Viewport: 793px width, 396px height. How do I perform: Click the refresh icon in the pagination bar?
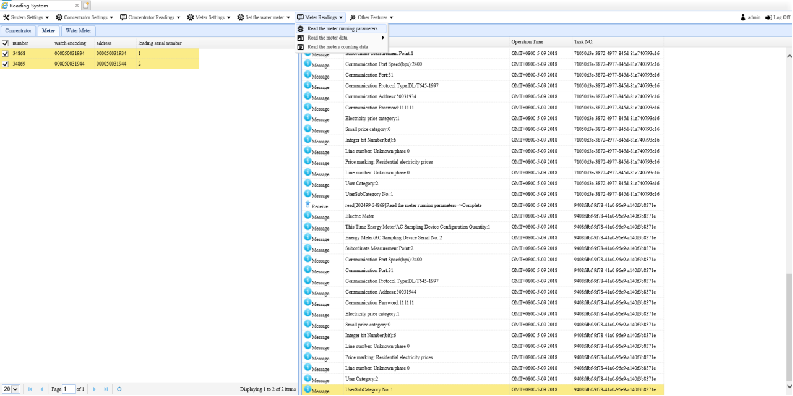click(119, 389)
